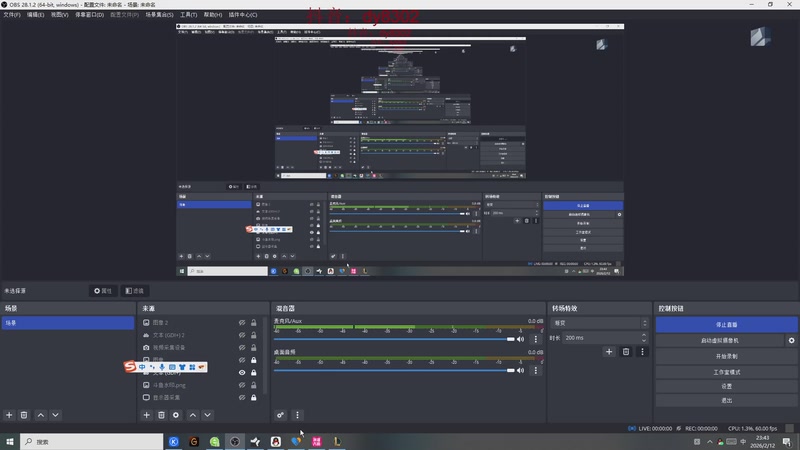800x450 pixels.
Task: Show the 文本 (GDI+) 2 source via eye icon
Action: click(x=242, y=335)
